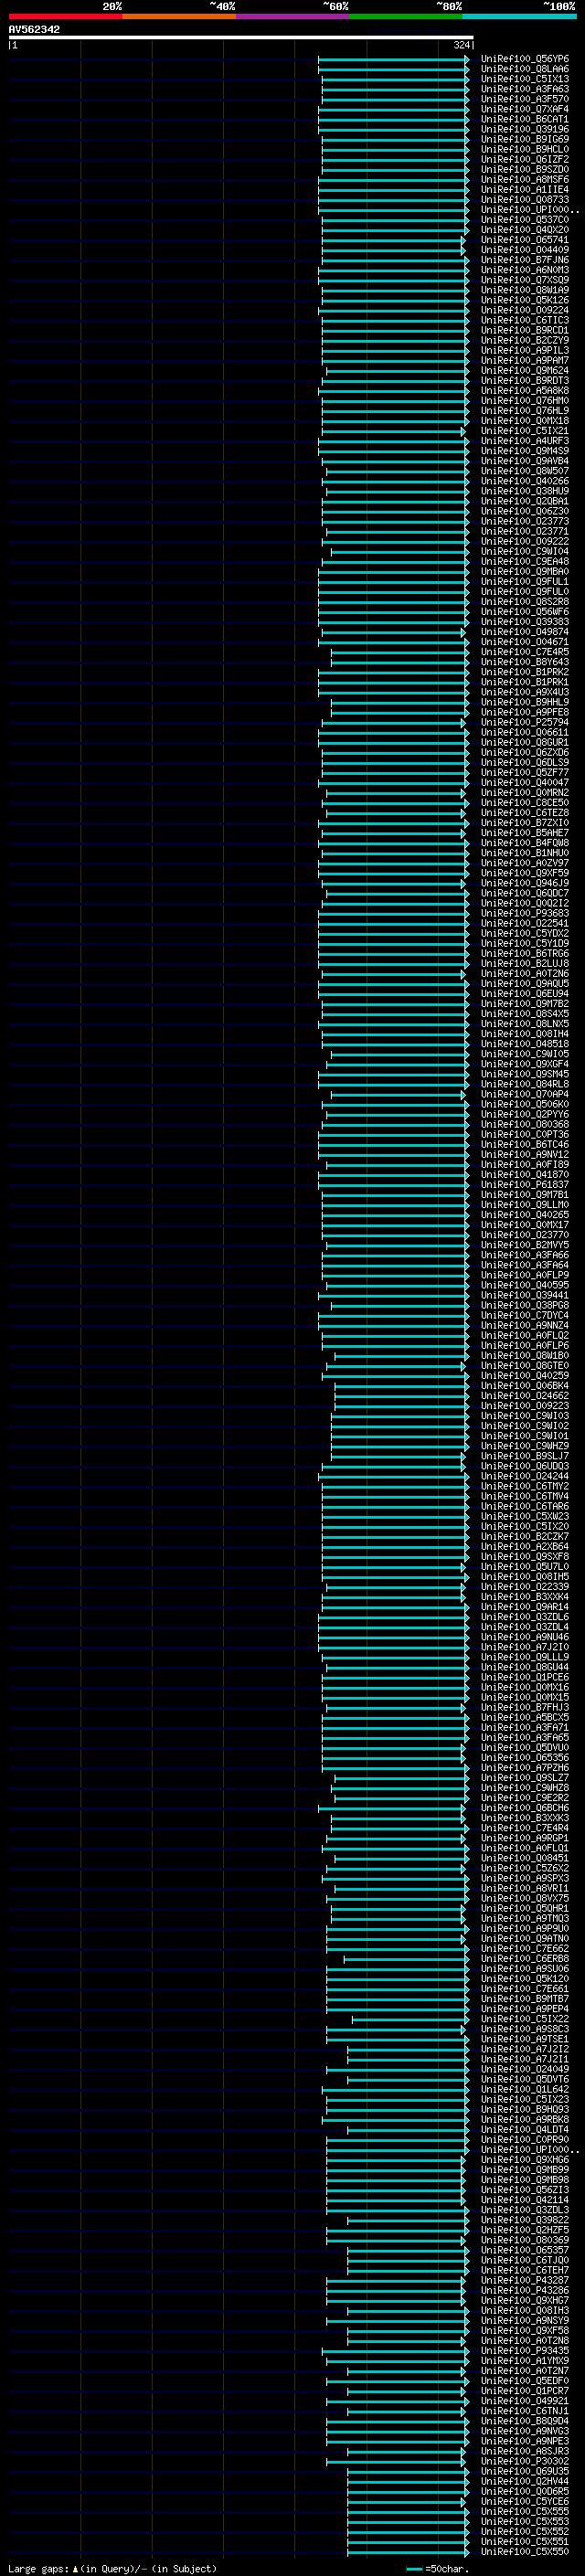Click the green ~80% identity color segment
585x2576 pixels.
[406, 16]
